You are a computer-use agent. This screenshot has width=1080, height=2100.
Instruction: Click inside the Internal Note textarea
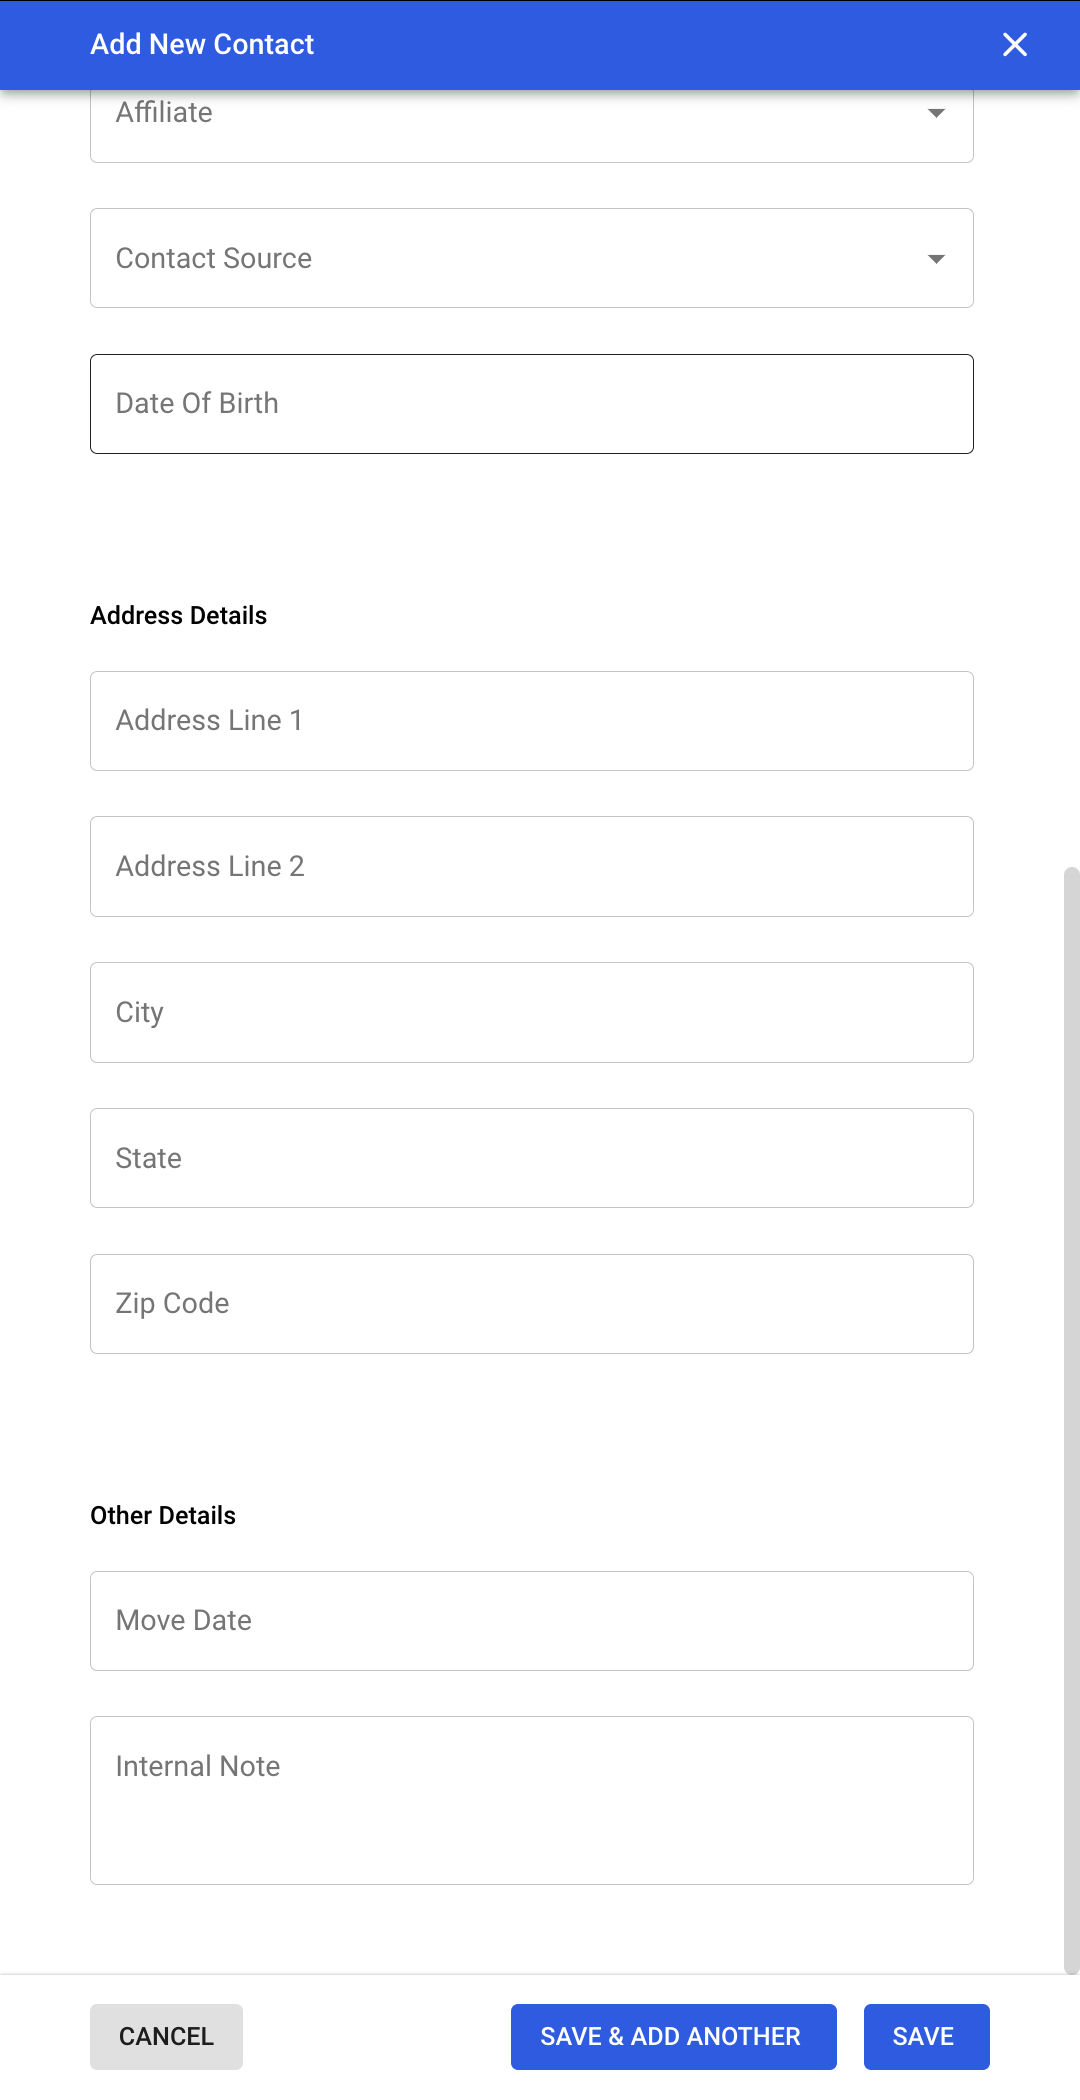click(x=531, y=1801)
